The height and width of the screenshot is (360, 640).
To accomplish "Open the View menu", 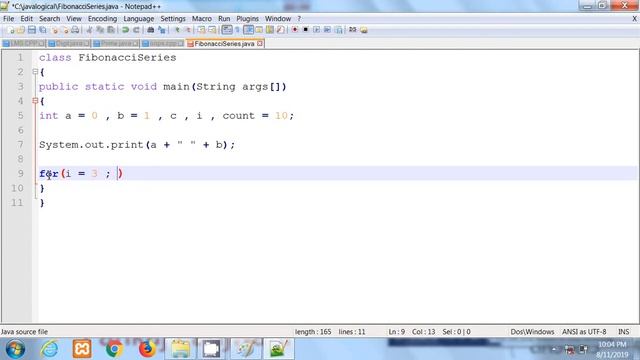I will (74, 19).
